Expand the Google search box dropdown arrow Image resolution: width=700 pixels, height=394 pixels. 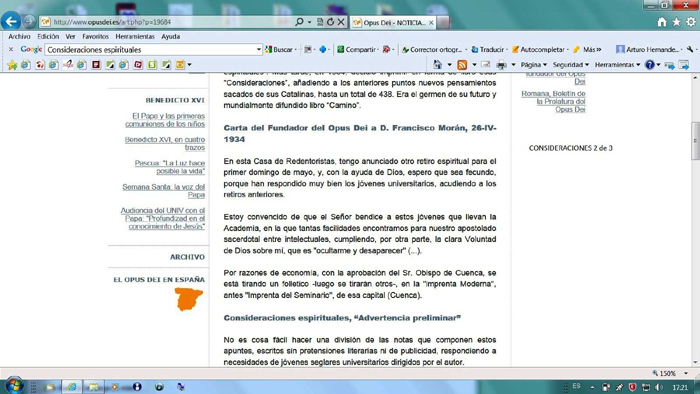[259, 50]
